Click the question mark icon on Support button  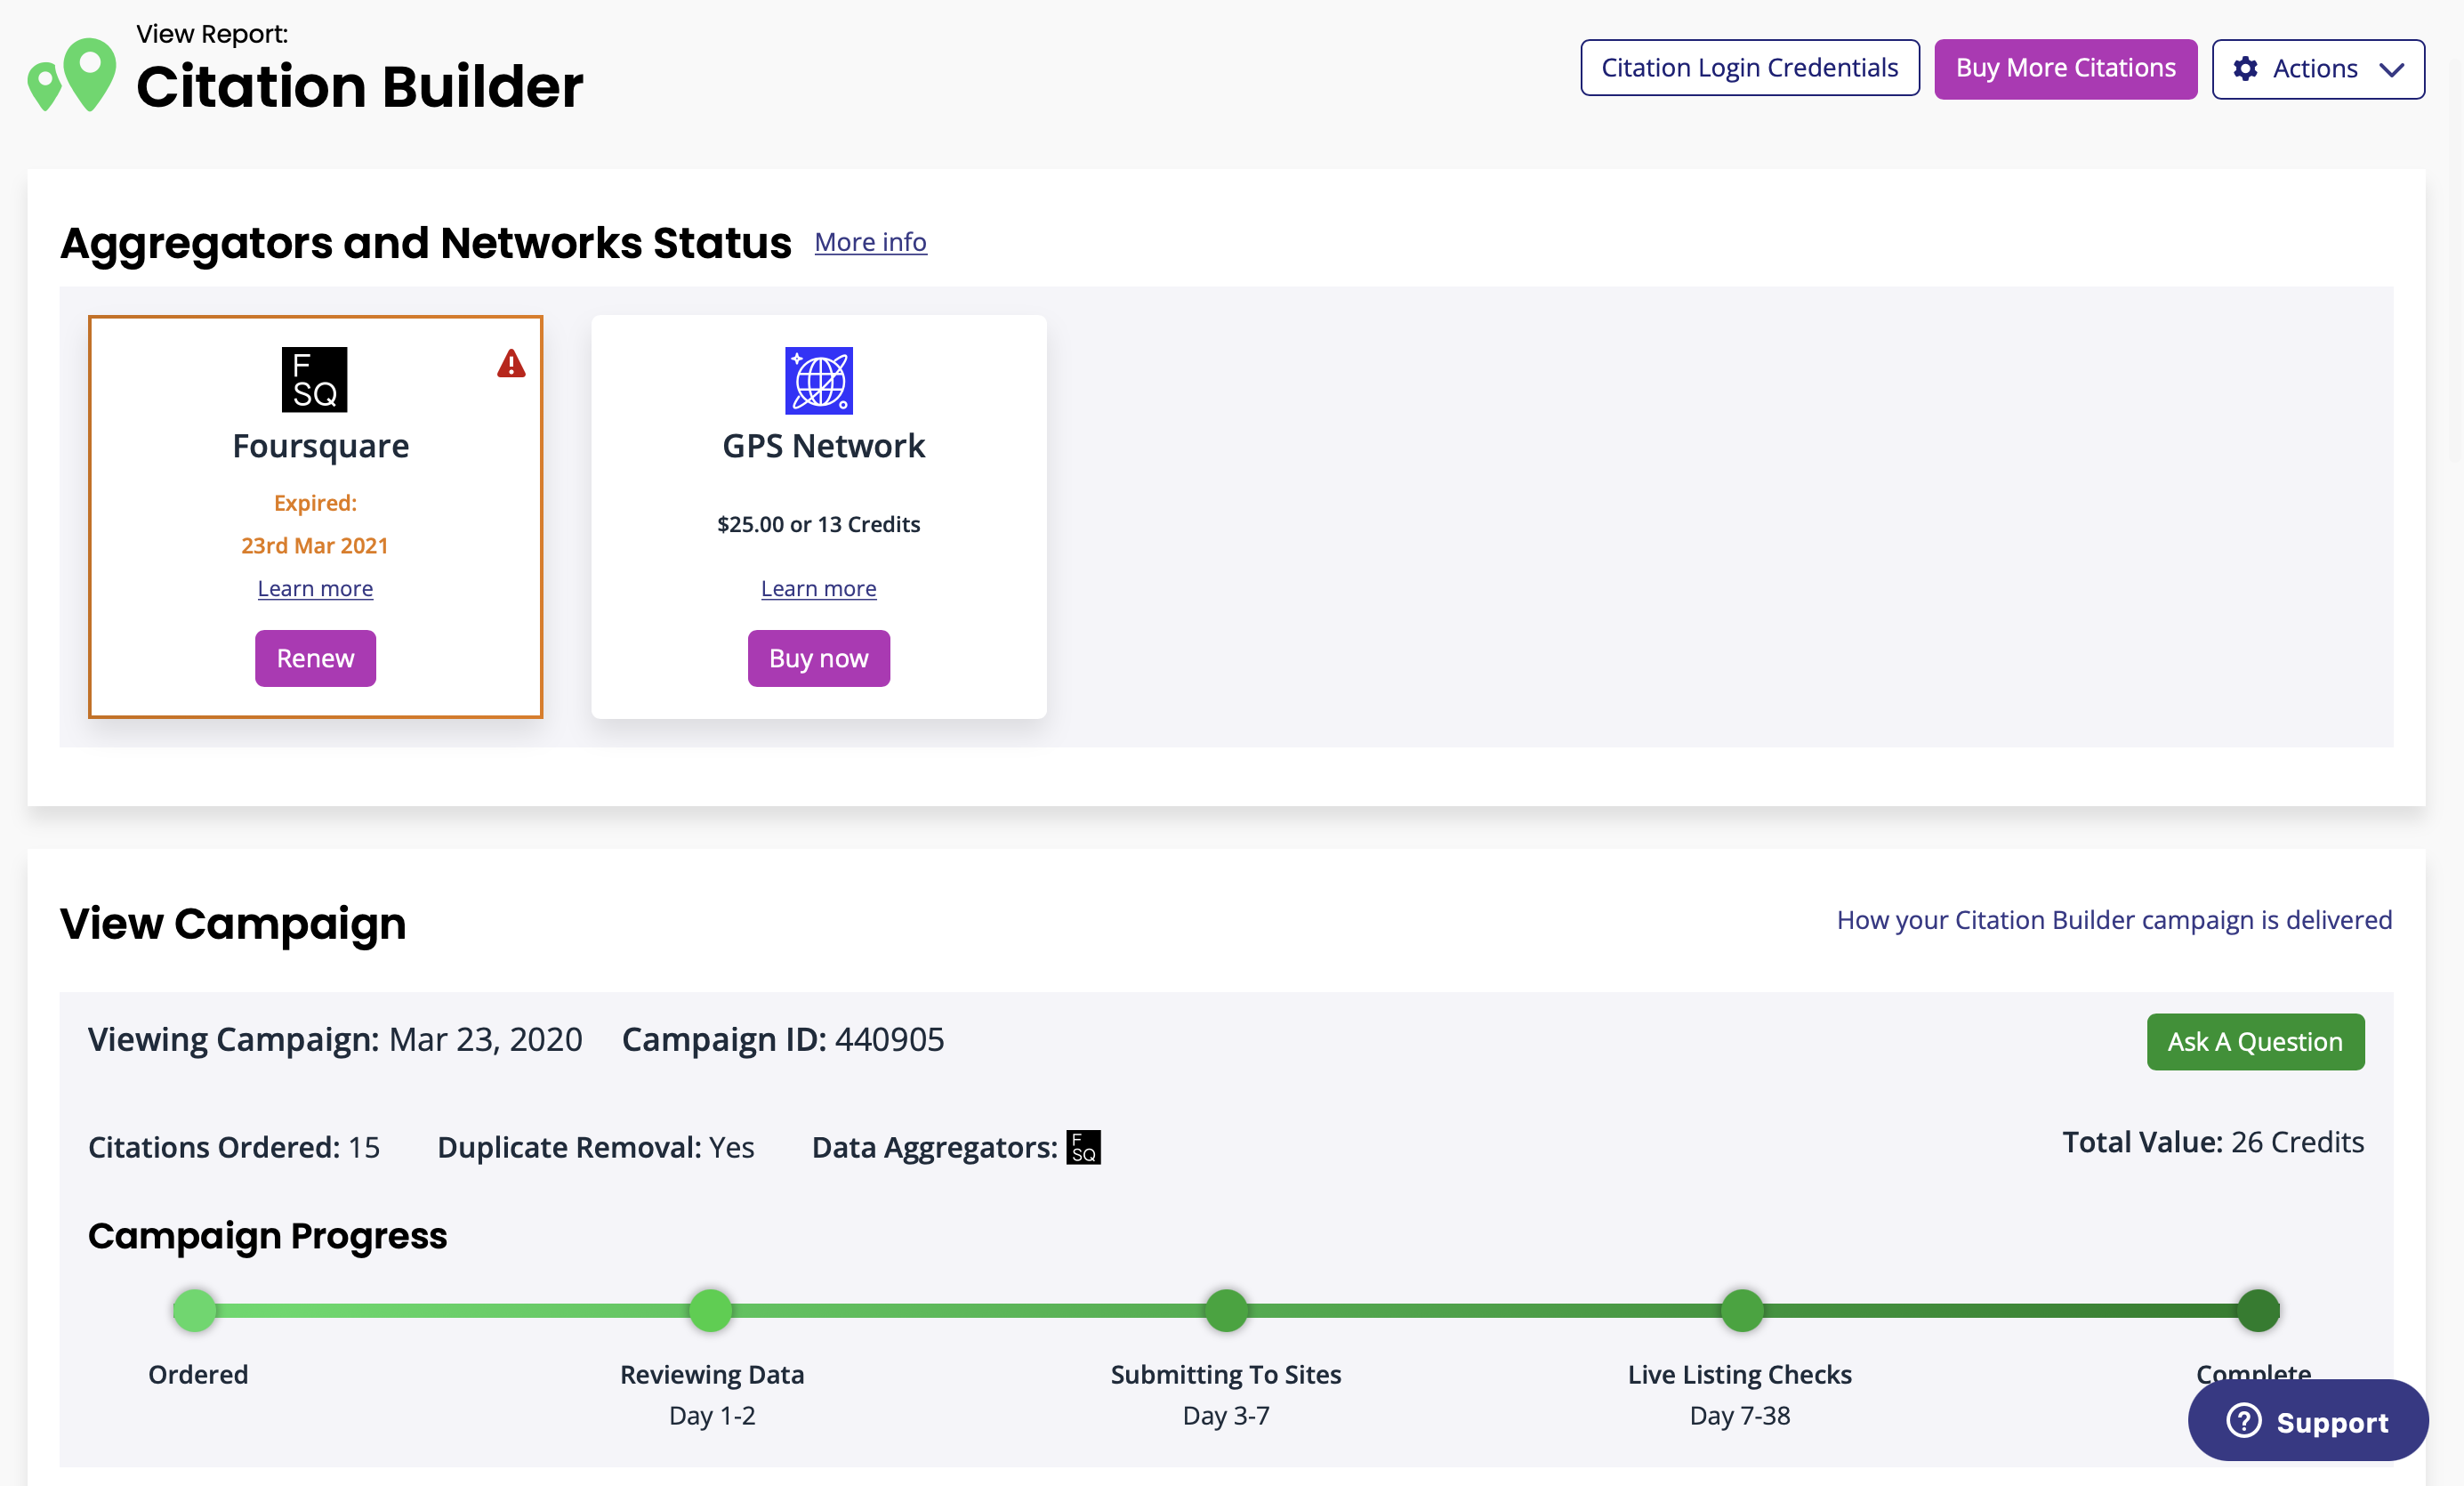(2245, 1421)
